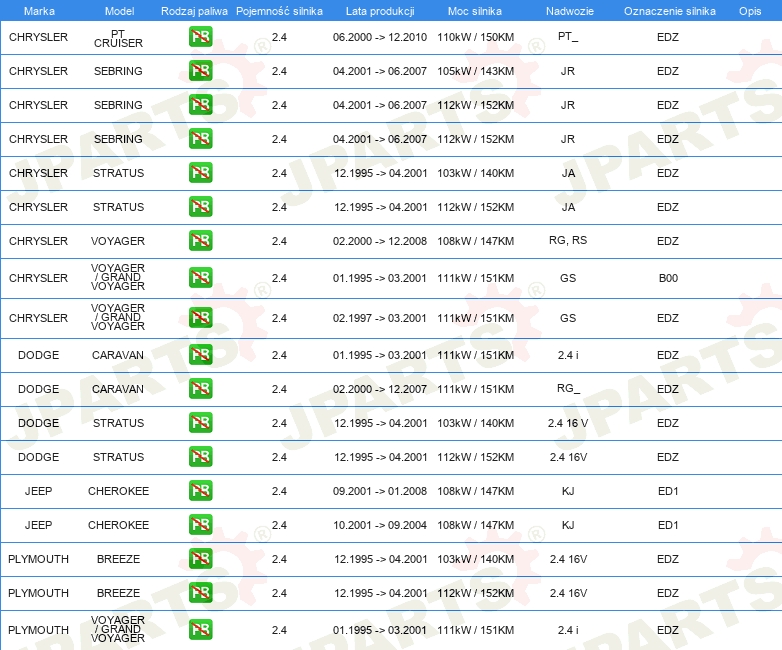This screenshot has width=782, height=650.
Task: Sort by the Marka column header
Action: pos(39,11)
